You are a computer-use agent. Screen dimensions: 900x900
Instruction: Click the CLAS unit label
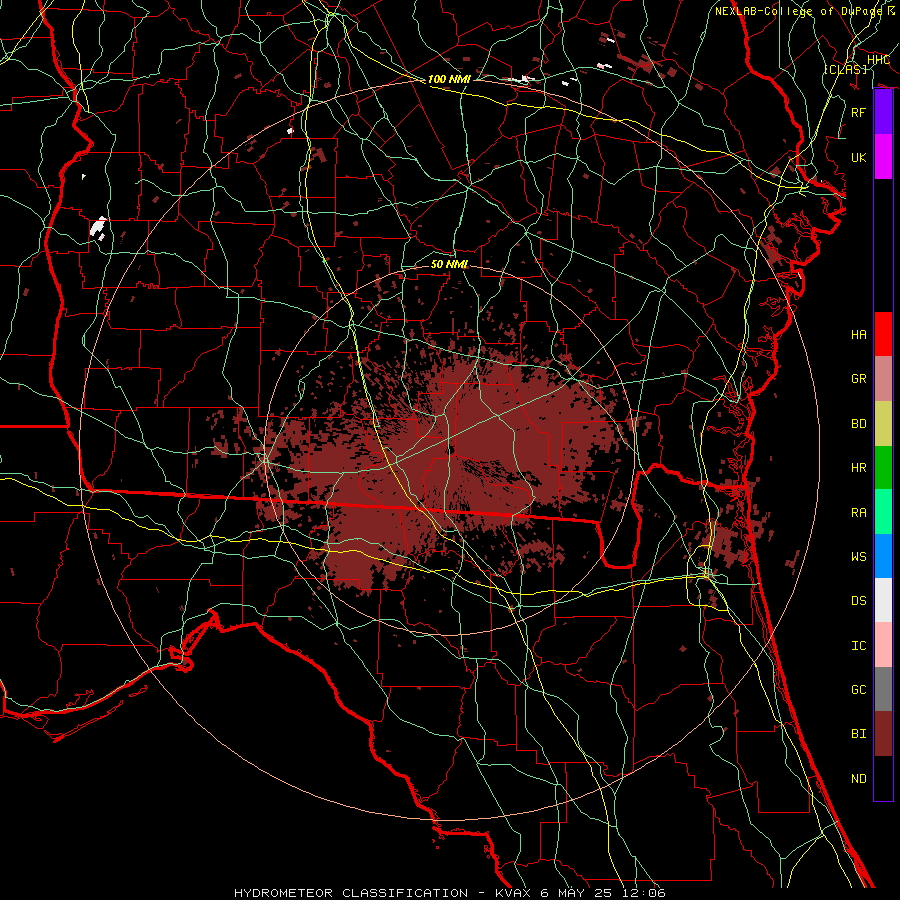tap(845, 69)
